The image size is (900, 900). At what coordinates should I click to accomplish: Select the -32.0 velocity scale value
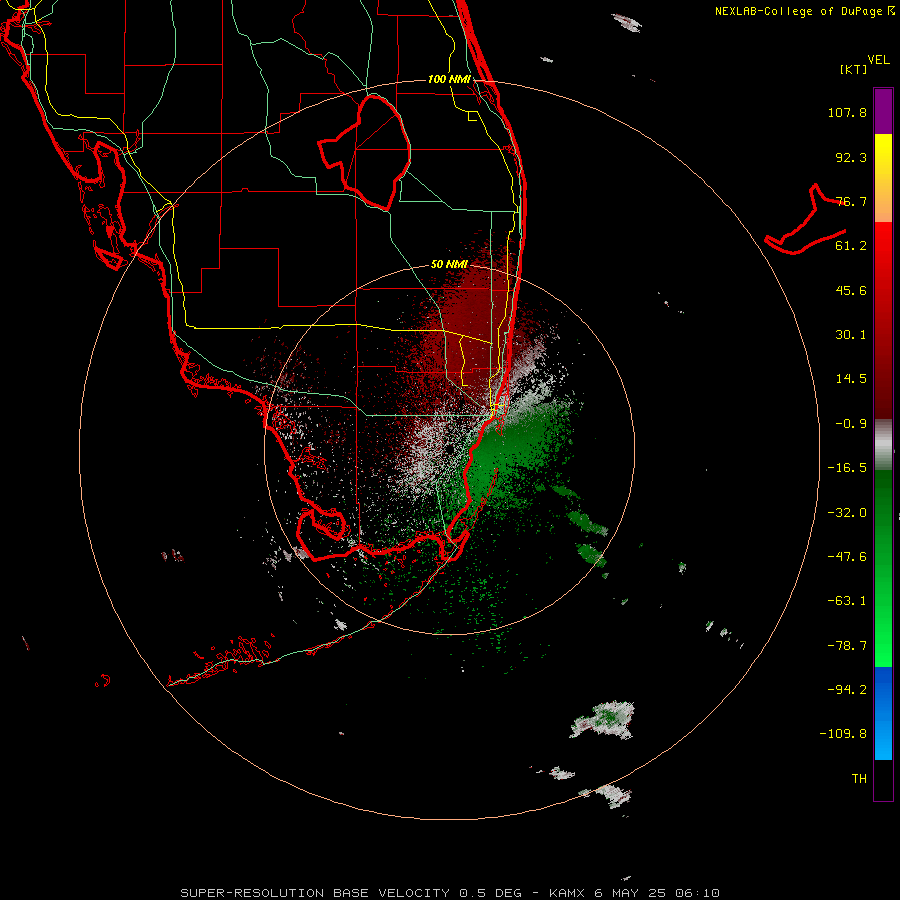click(x=847, y=513)
